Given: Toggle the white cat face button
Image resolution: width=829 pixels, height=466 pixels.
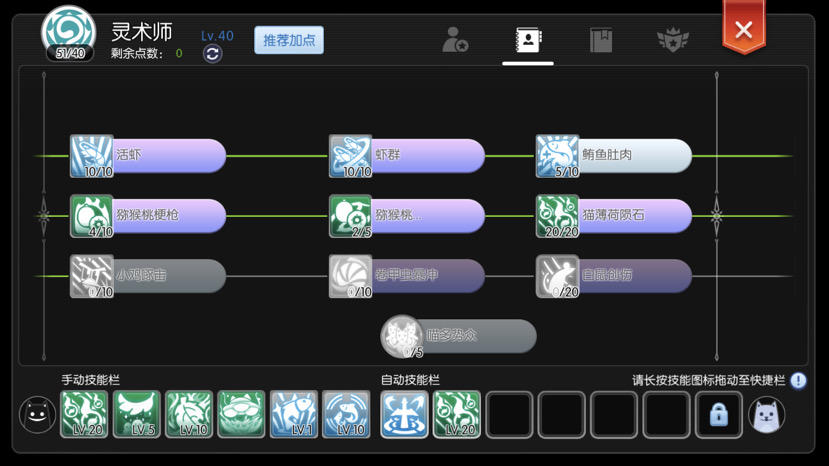Looking at the screenshot, I should (767, 415).
